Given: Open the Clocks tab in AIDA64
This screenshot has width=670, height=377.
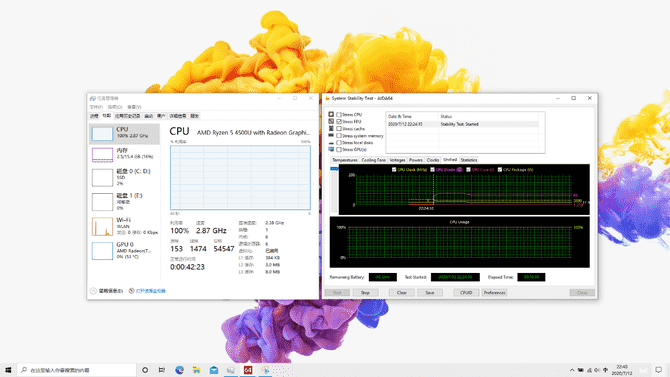Looking at the screenshot, I should click(433, 160).
